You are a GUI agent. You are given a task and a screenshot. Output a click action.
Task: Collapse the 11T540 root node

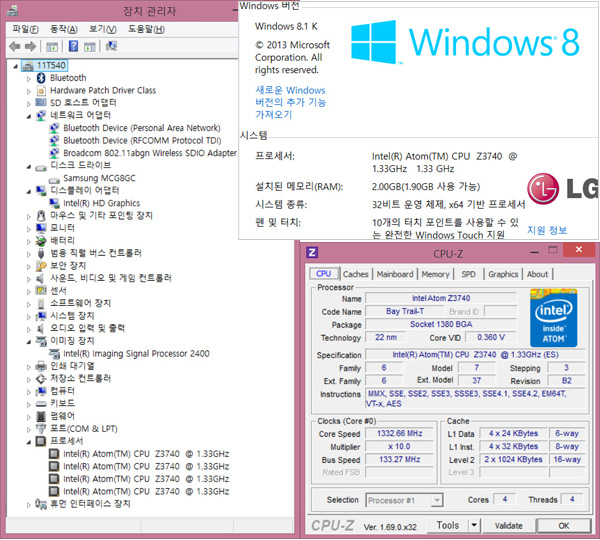(x=15, y=67)
